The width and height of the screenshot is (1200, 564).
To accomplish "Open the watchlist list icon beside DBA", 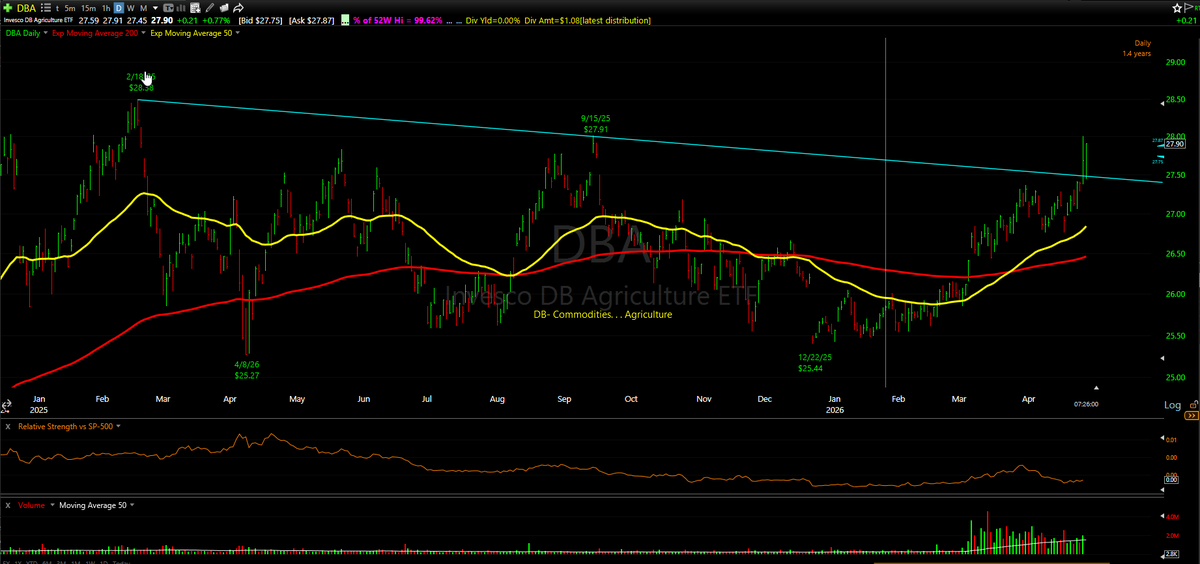I will [45, 8].
